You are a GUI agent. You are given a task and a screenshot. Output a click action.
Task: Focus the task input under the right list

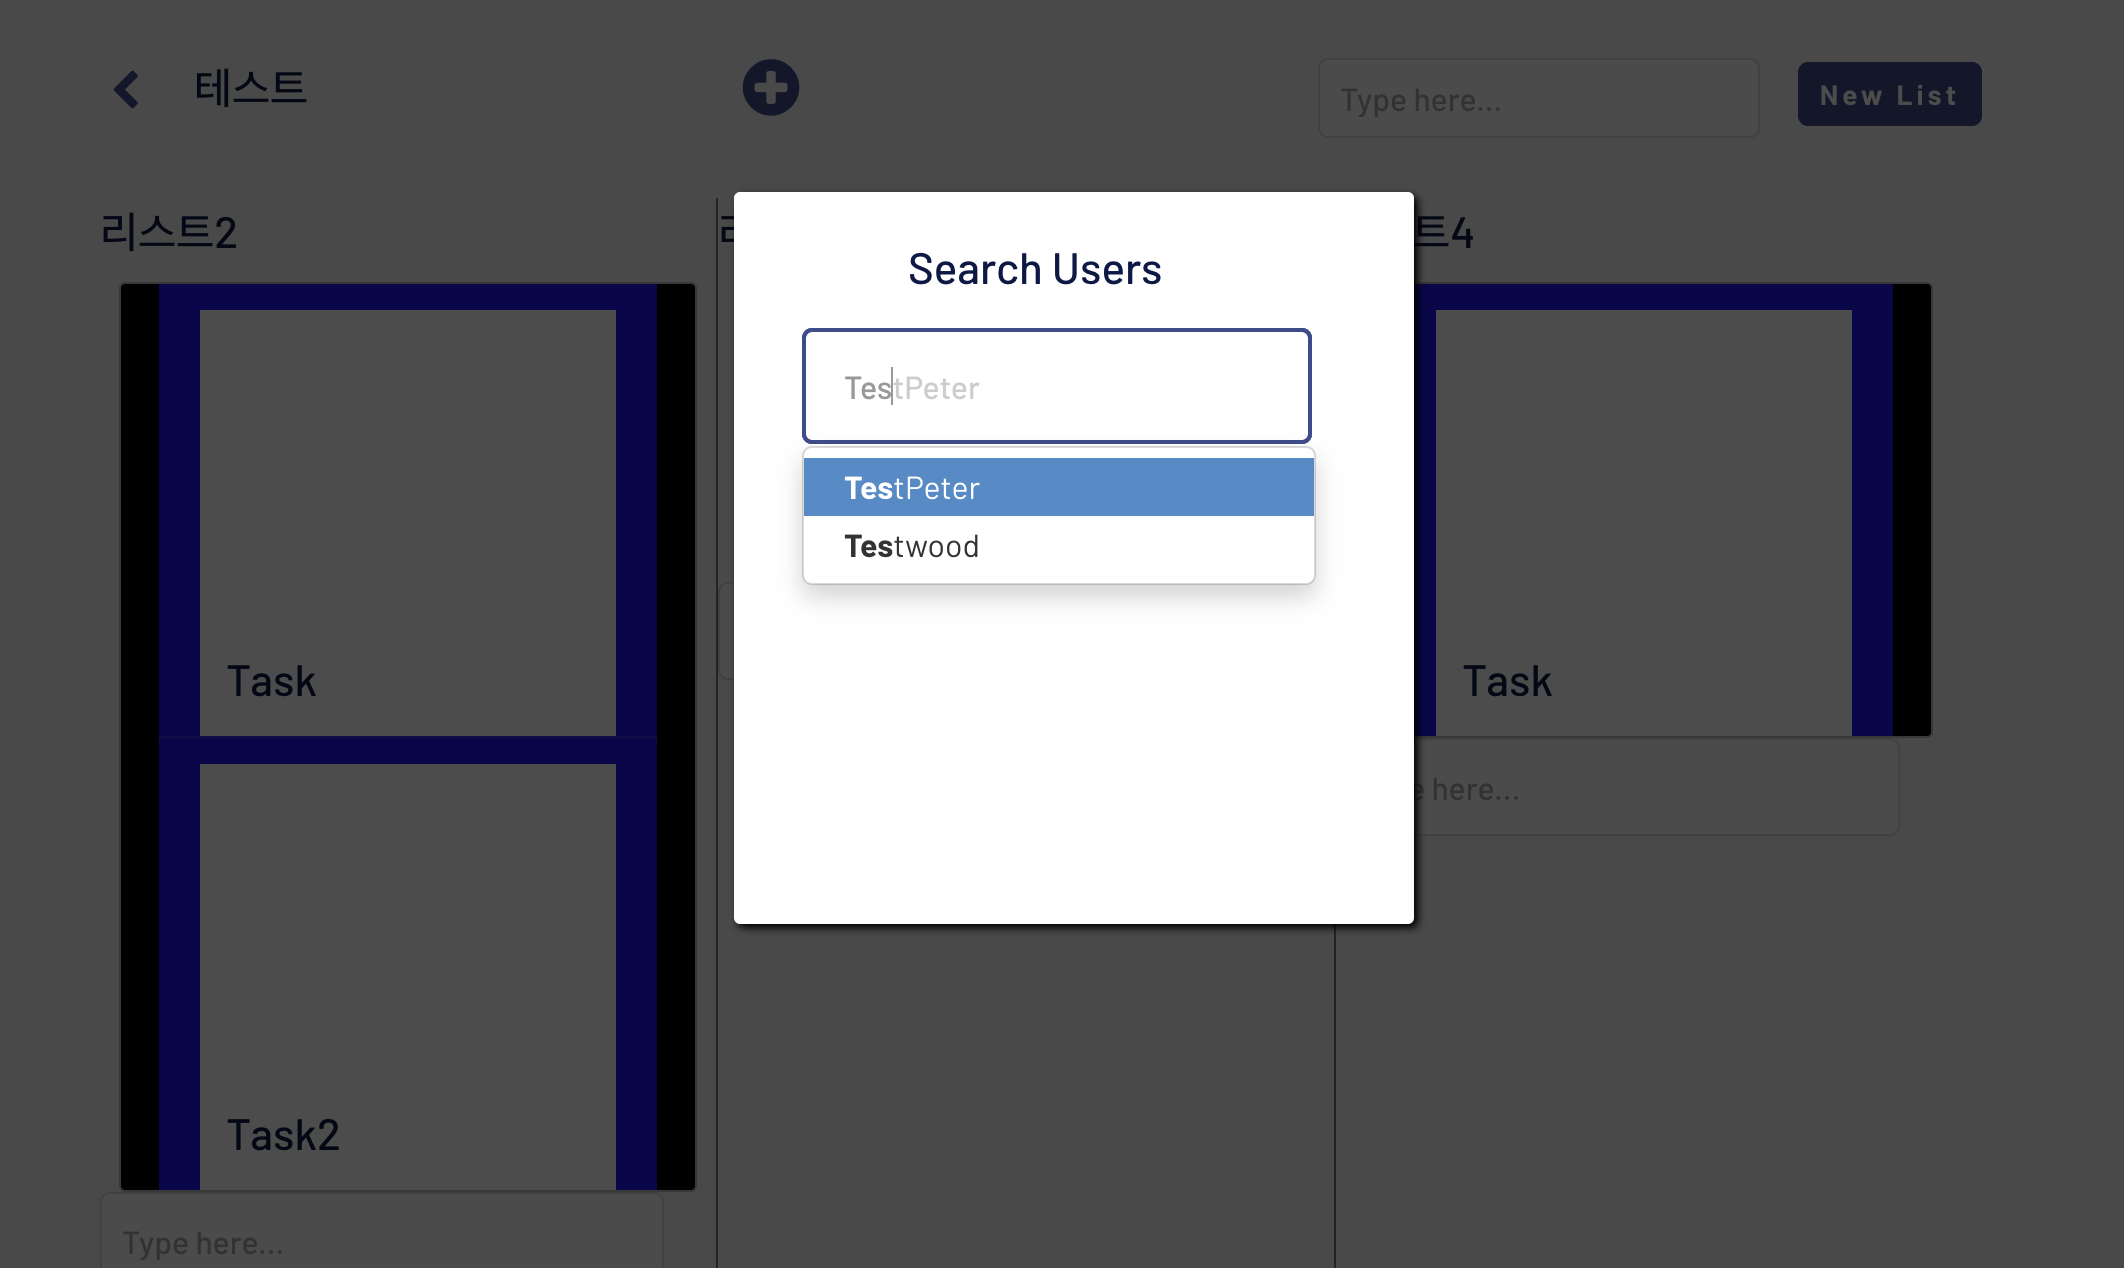click(1655, 789)
